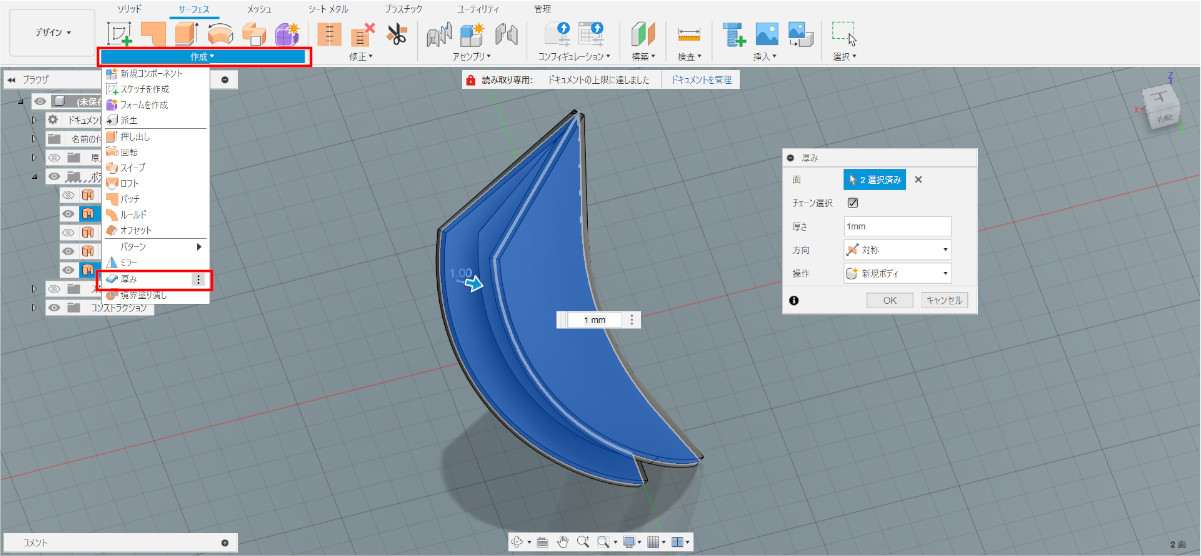The width and height of the screenshot is (1201, 556).
Task: Collapse the ボディ folder in browser
Action: click(x=33, y=177)
